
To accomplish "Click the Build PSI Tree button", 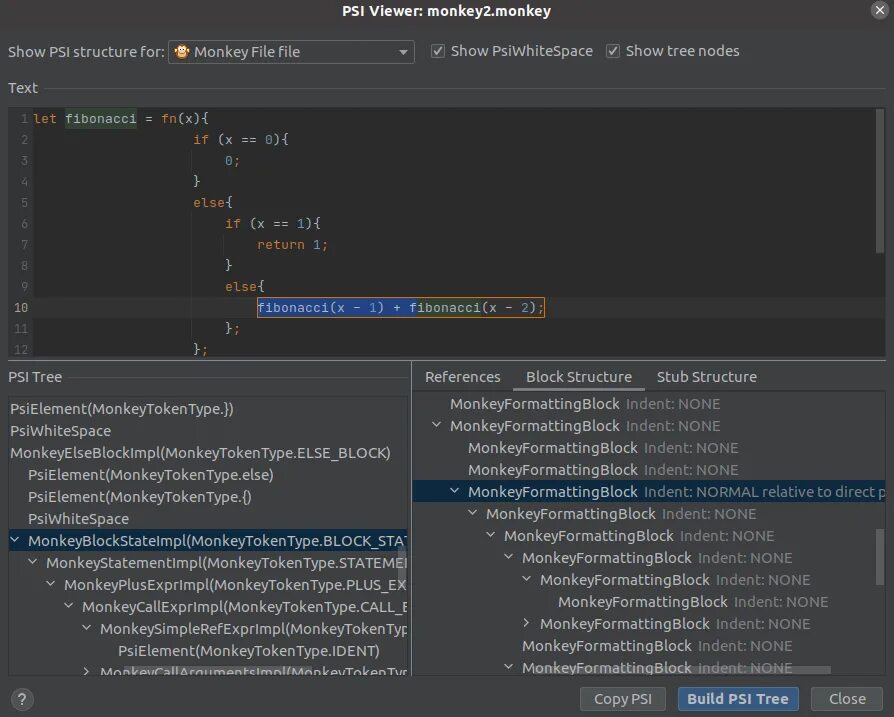I will click(x=738, y=698).
